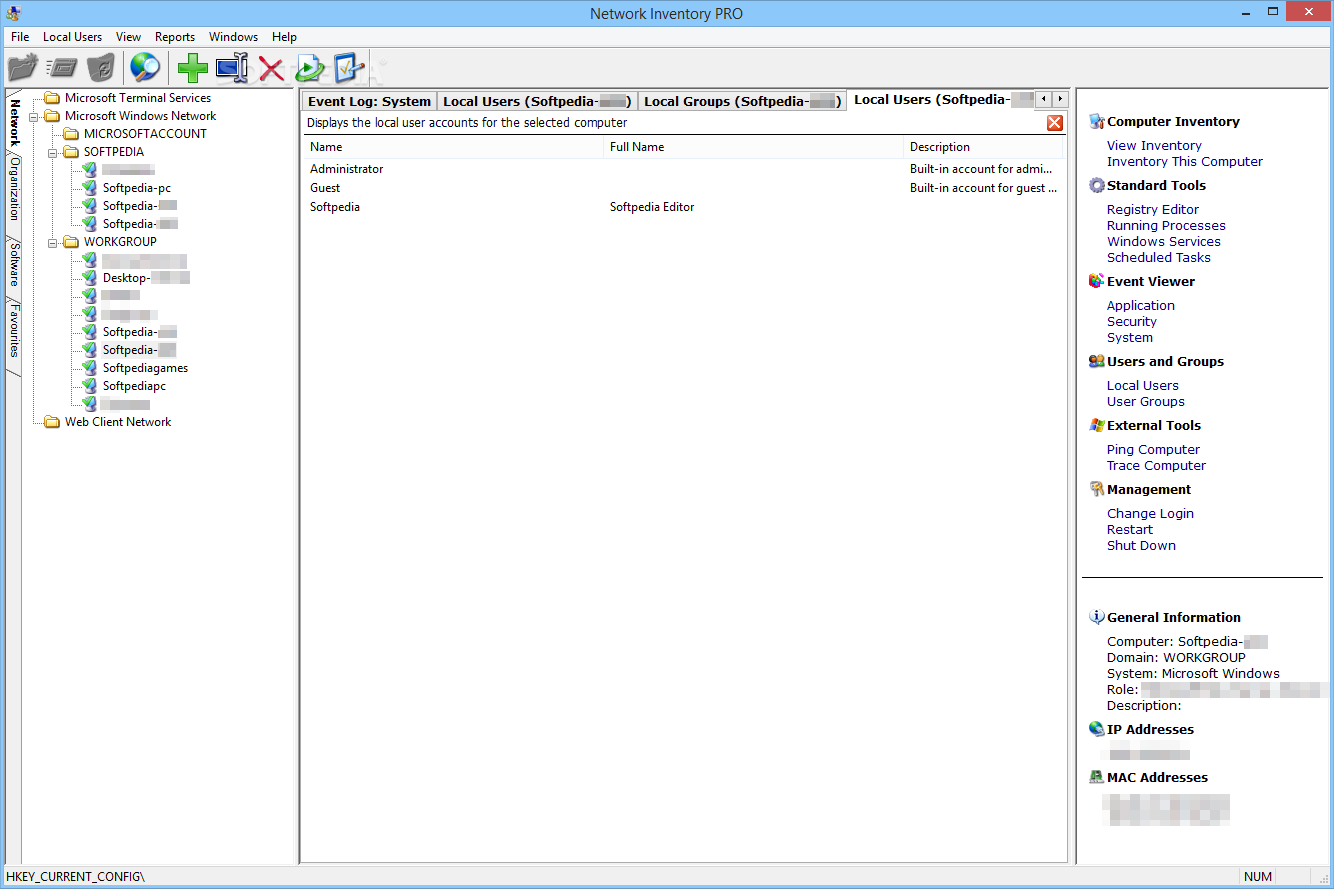Click the Shut Down link
The height and width of the screenshot is (889, 1334).
[1141, 545]
